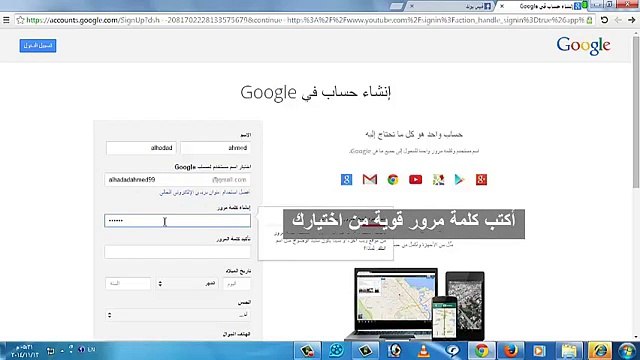Click the create password field

pyautogui.click(x=178, y=220)
